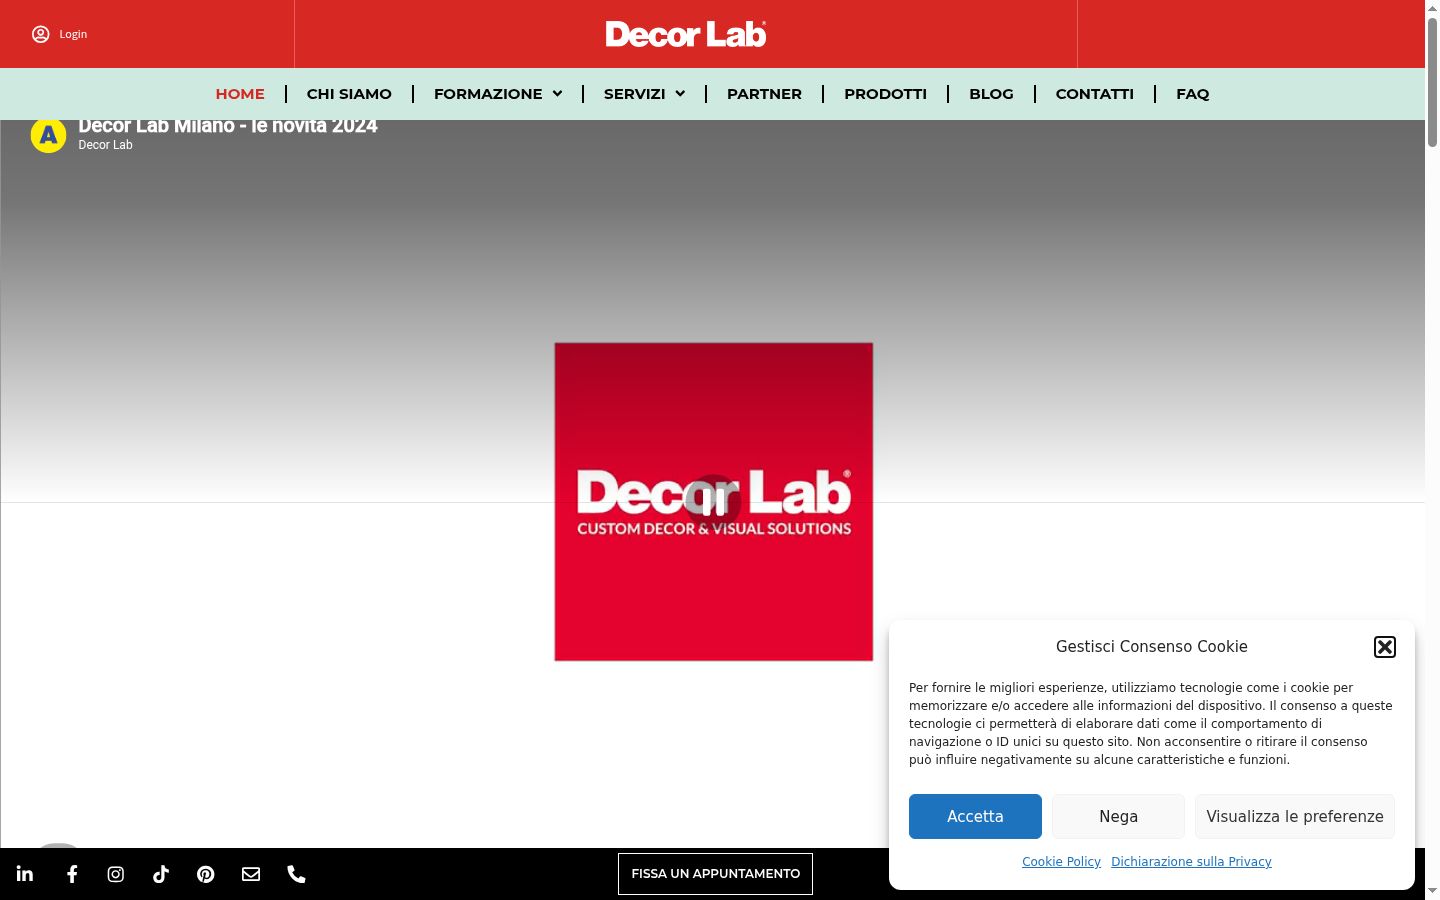
Task: Open the Contatti menu item
Action: coord(1095,94)
